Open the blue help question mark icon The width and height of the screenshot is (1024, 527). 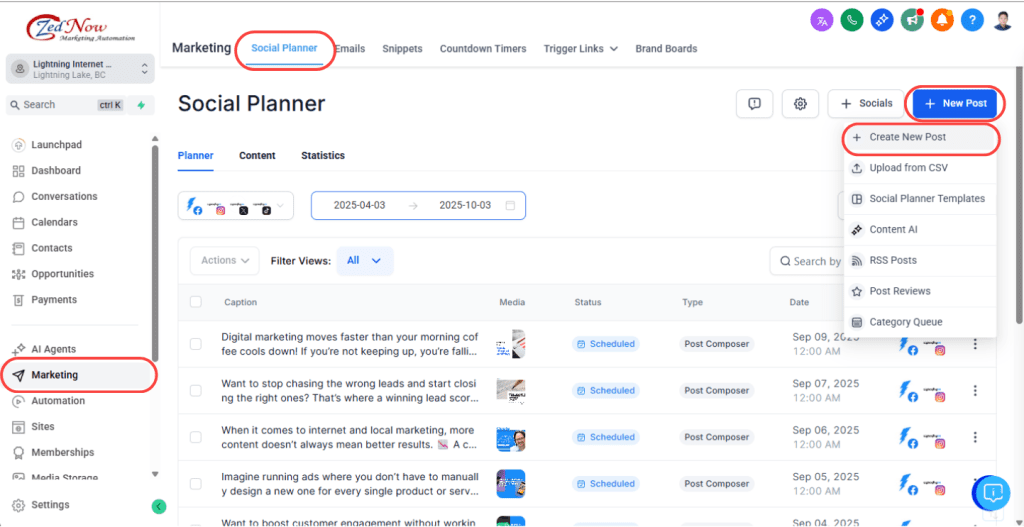pos(972,20)
